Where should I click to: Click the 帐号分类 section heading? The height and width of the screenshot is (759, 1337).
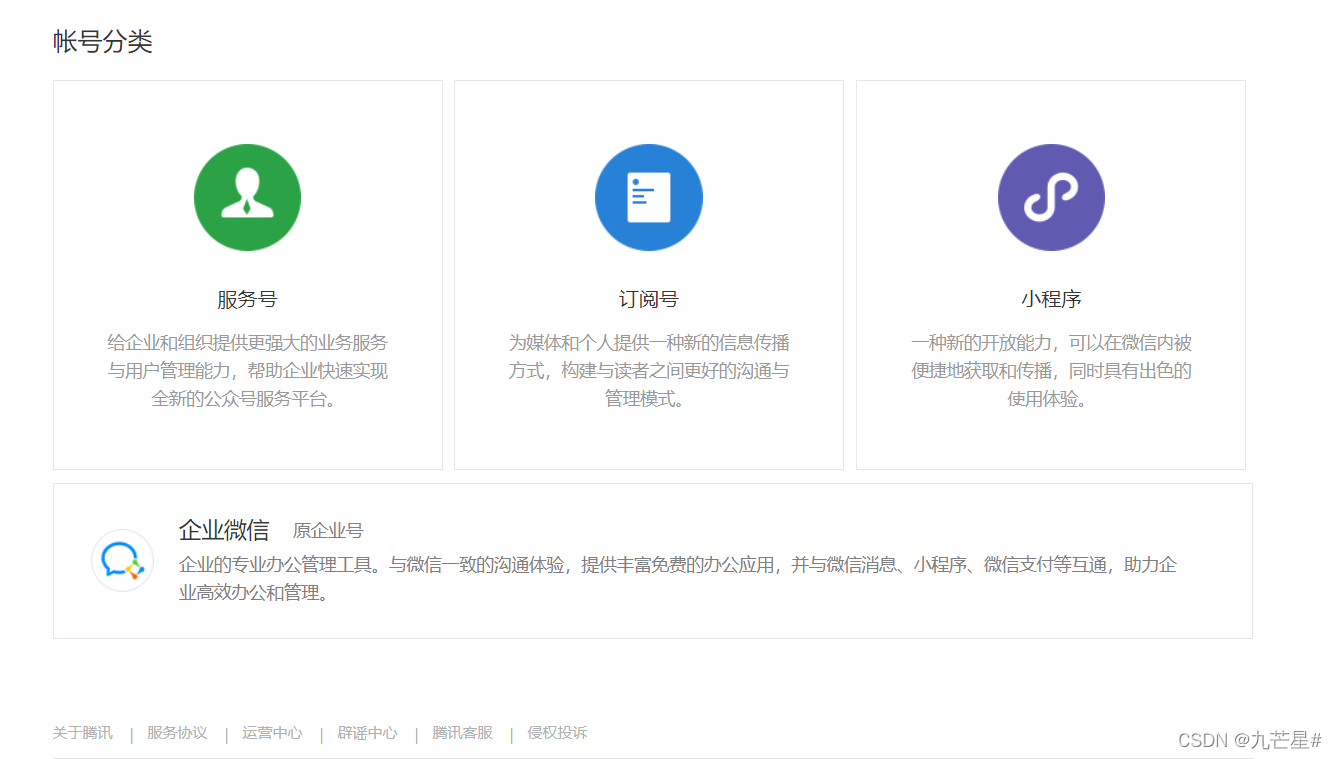pyautogui.click(x=103, y=42)
